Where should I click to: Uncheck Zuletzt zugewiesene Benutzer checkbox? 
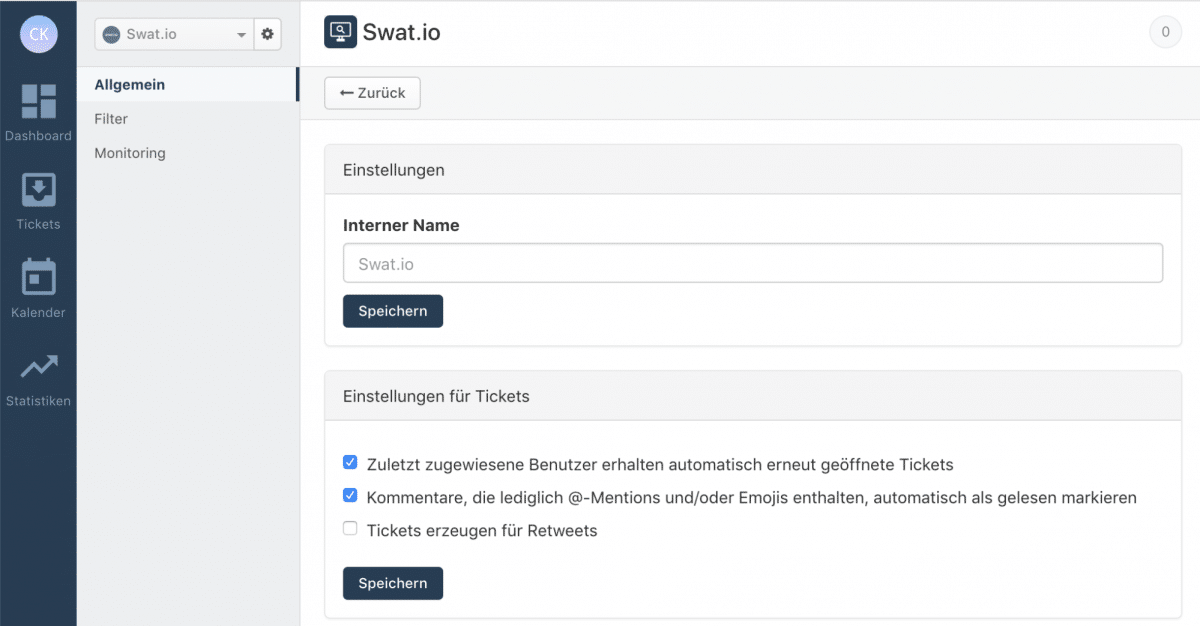350,462
